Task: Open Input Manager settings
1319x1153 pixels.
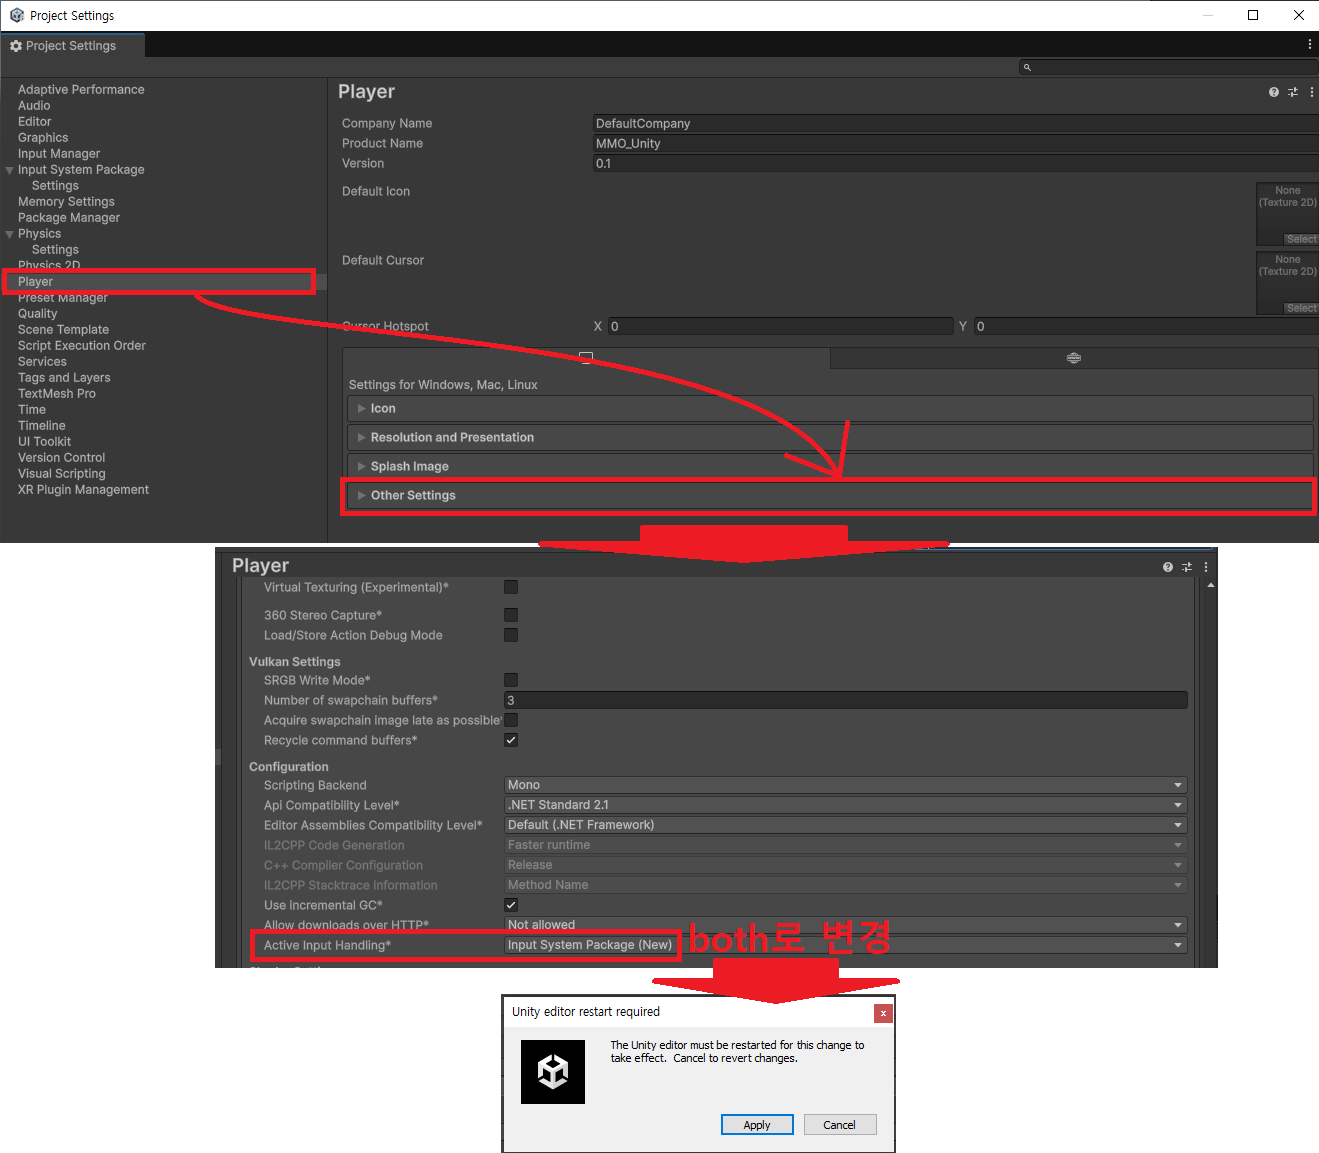Action: (x=59, y=154)
